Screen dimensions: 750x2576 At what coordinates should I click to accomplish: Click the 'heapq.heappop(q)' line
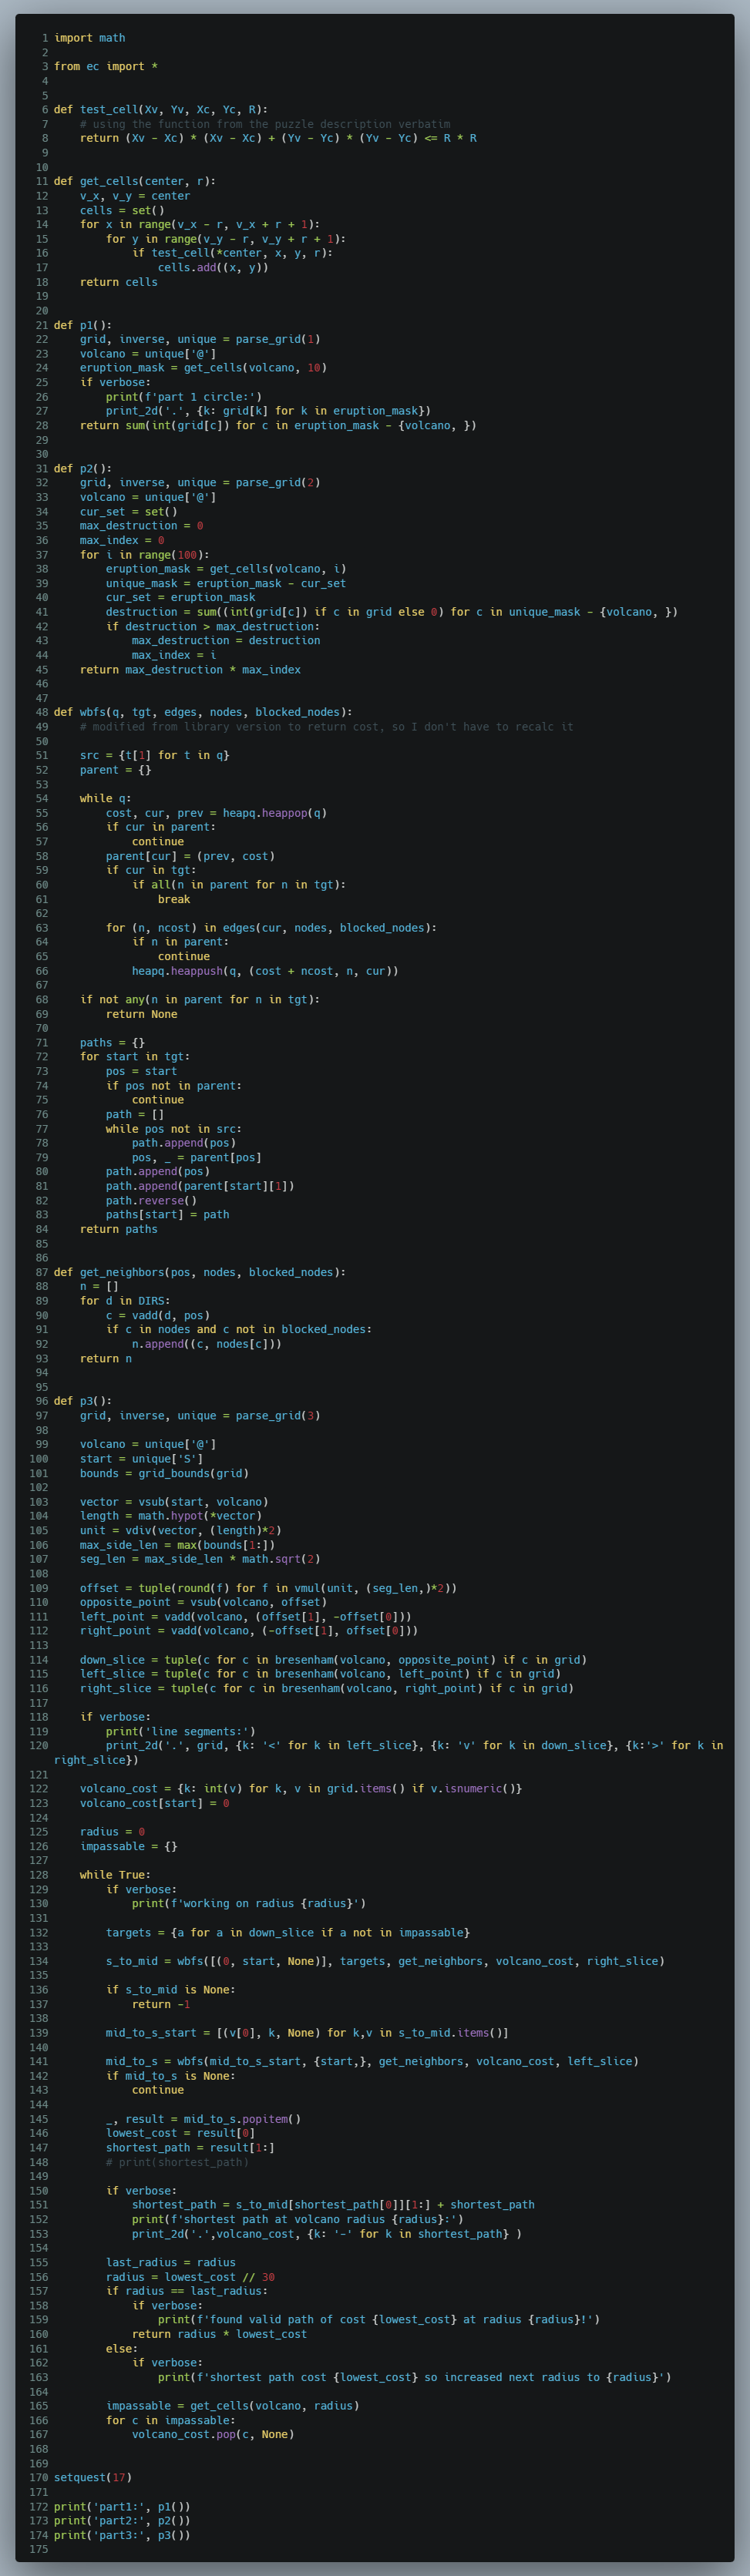click(x=215, y=813)
